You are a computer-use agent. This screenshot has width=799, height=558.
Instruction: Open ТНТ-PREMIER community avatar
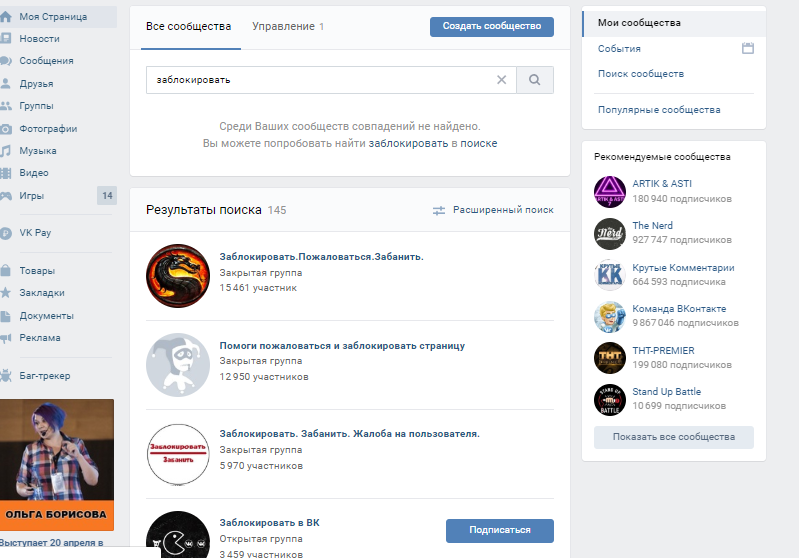click(610, 358)
